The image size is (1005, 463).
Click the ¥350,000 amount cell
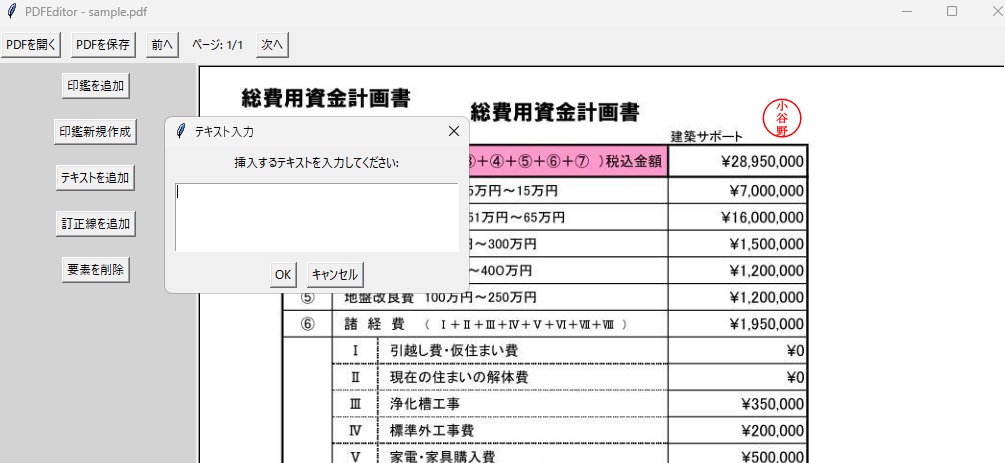click(x=737, y=404)
